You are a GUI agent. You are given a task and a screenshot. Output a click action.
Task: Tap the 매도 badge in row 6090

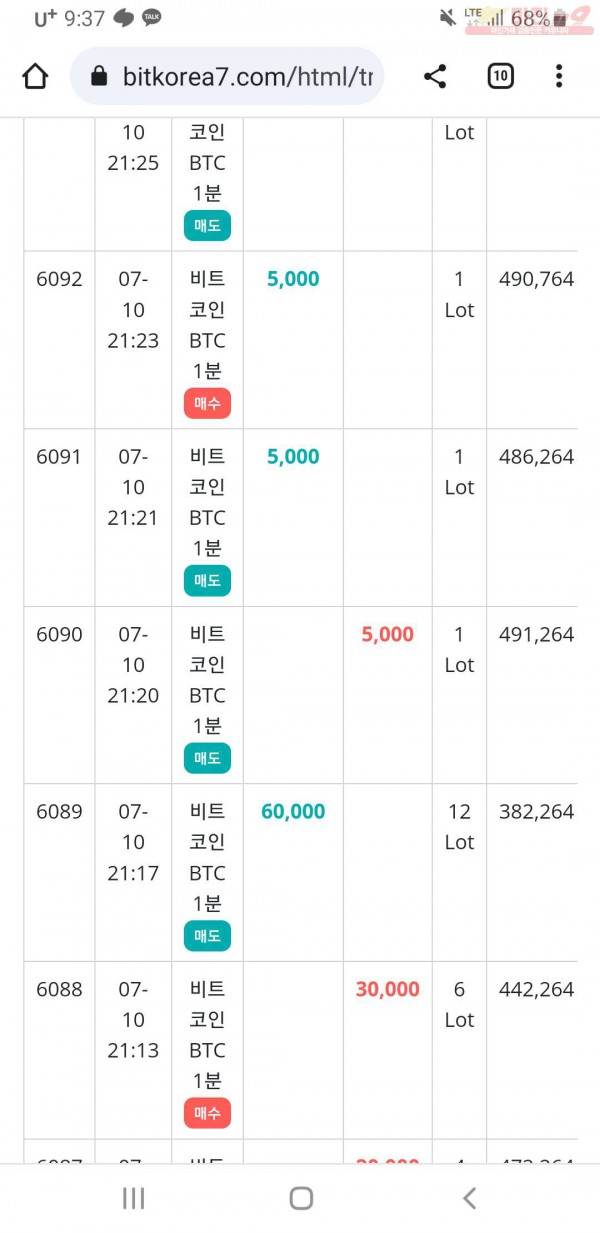click(207, 759)
